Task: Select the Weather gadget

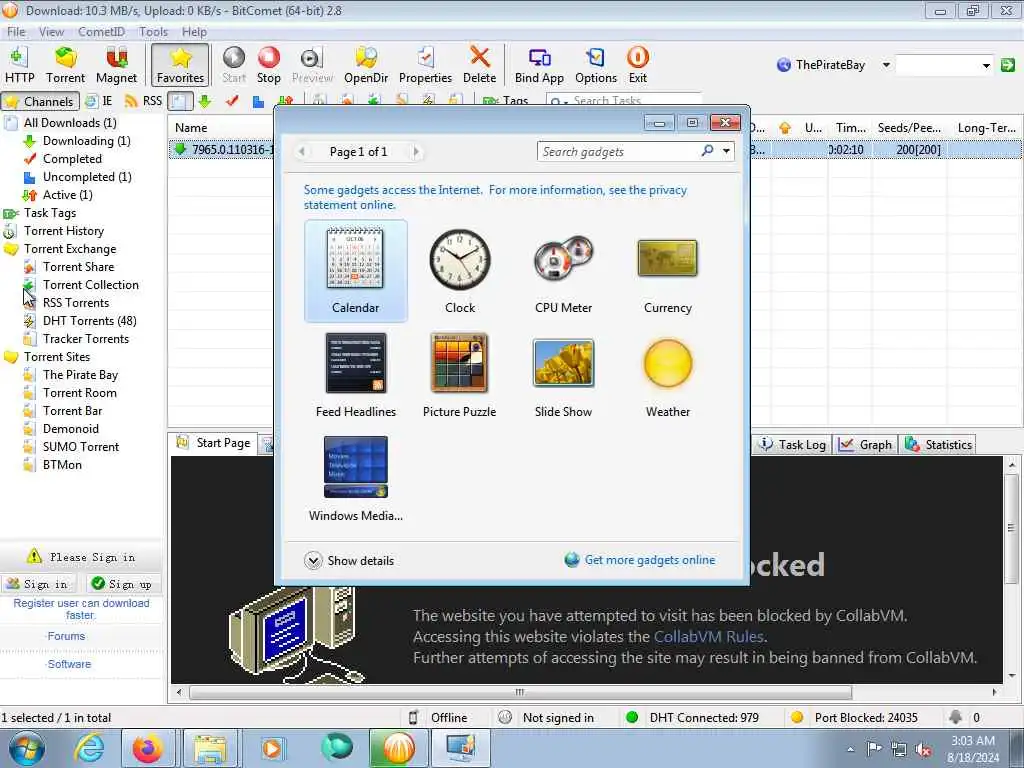Action: [x=667, y=375]
